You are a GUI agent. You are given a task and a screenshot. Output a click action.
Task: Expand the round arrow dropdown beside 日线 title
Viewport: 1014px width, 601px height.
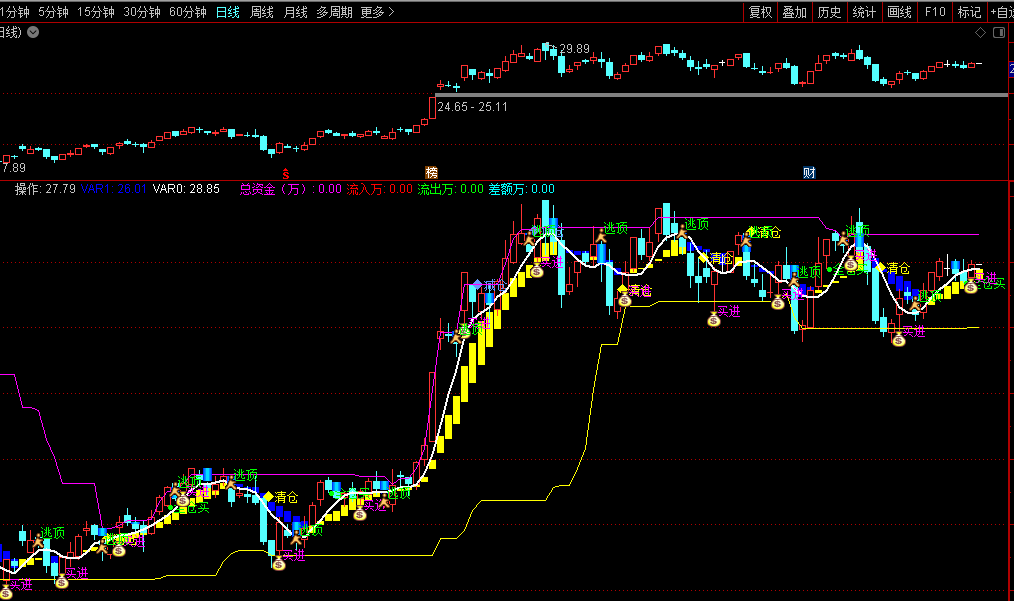click(x=34, y=32)
